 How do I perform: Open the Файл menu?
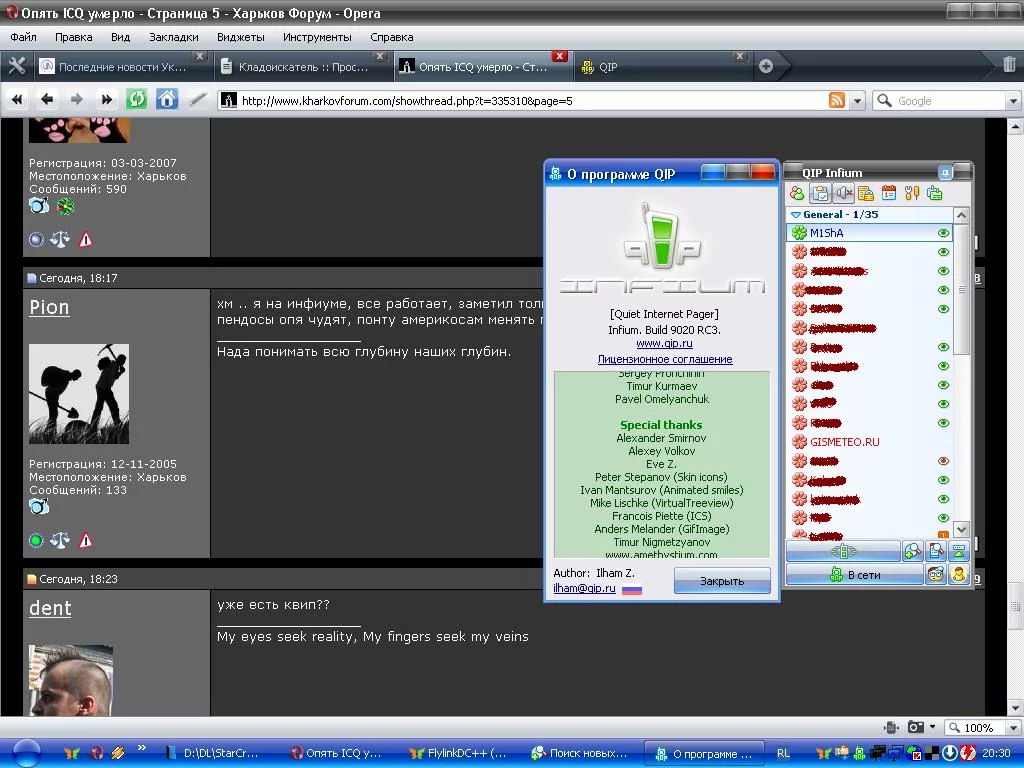coord(24,37)
